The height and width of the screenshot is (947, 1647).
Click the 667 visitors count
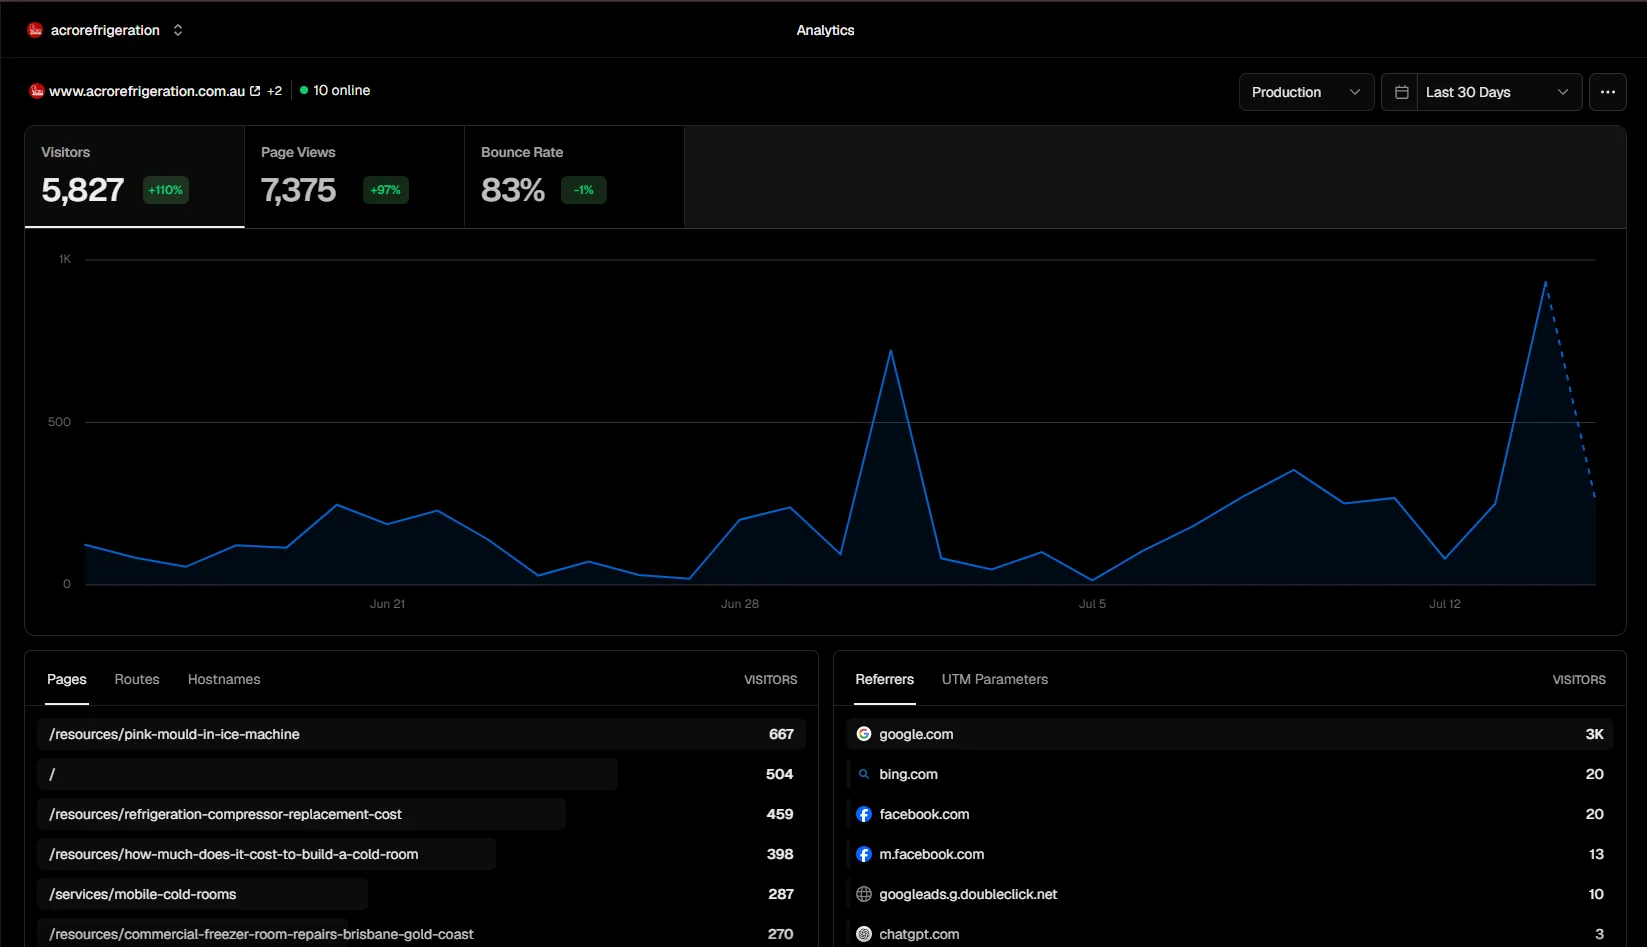coord(781,734)
